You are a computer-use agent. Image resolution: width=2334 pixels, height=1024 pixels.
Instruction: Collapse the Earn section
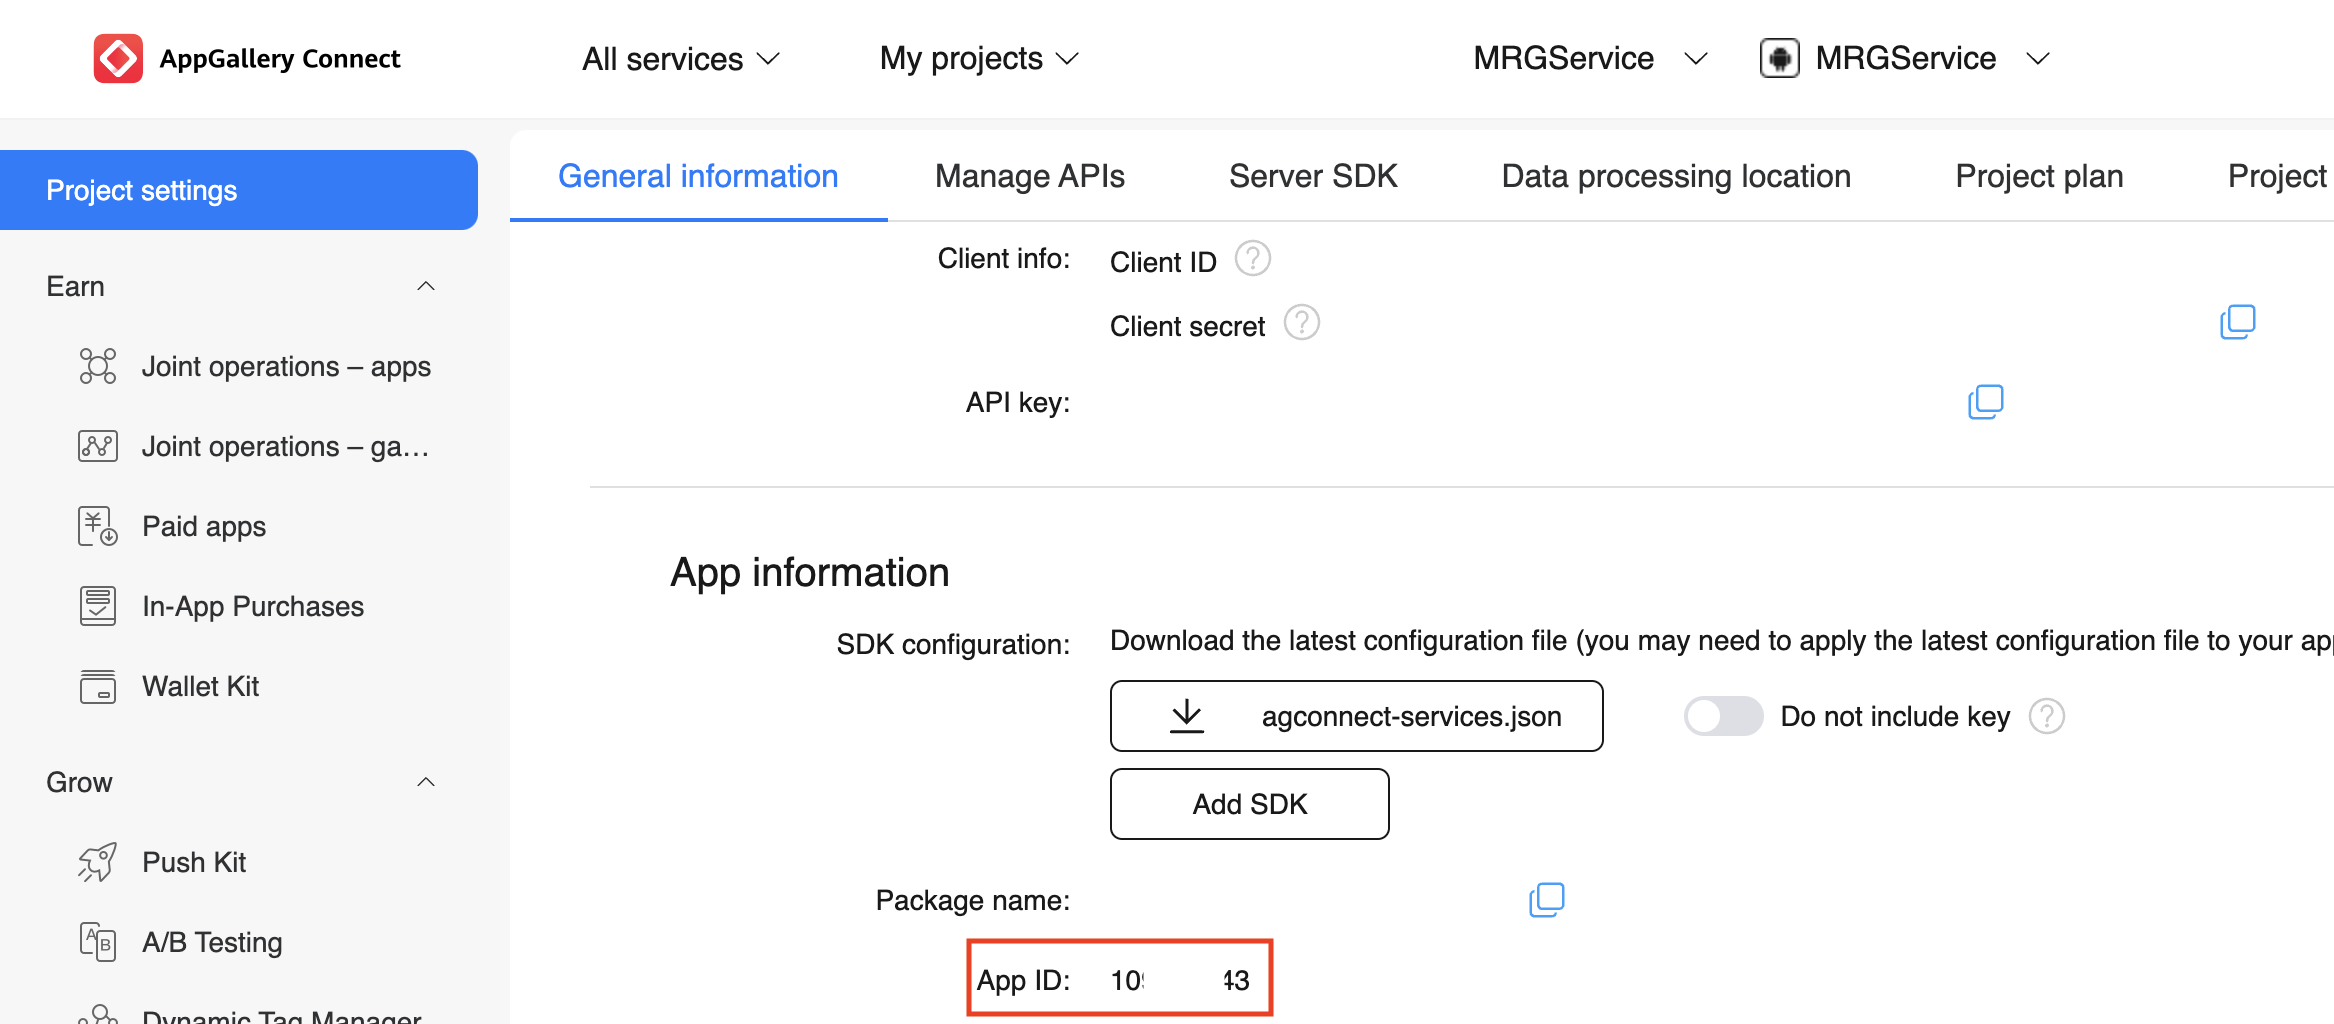tap(425, 287)
